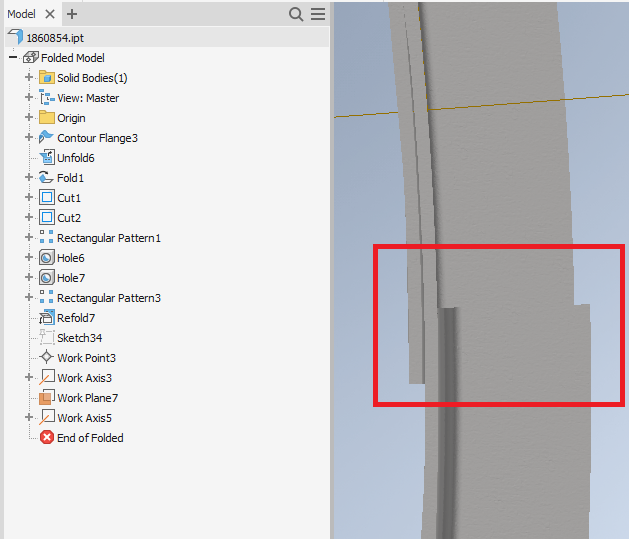629x539 pixels.
Task: Expand the View: Master node
Action: [29, 97]
